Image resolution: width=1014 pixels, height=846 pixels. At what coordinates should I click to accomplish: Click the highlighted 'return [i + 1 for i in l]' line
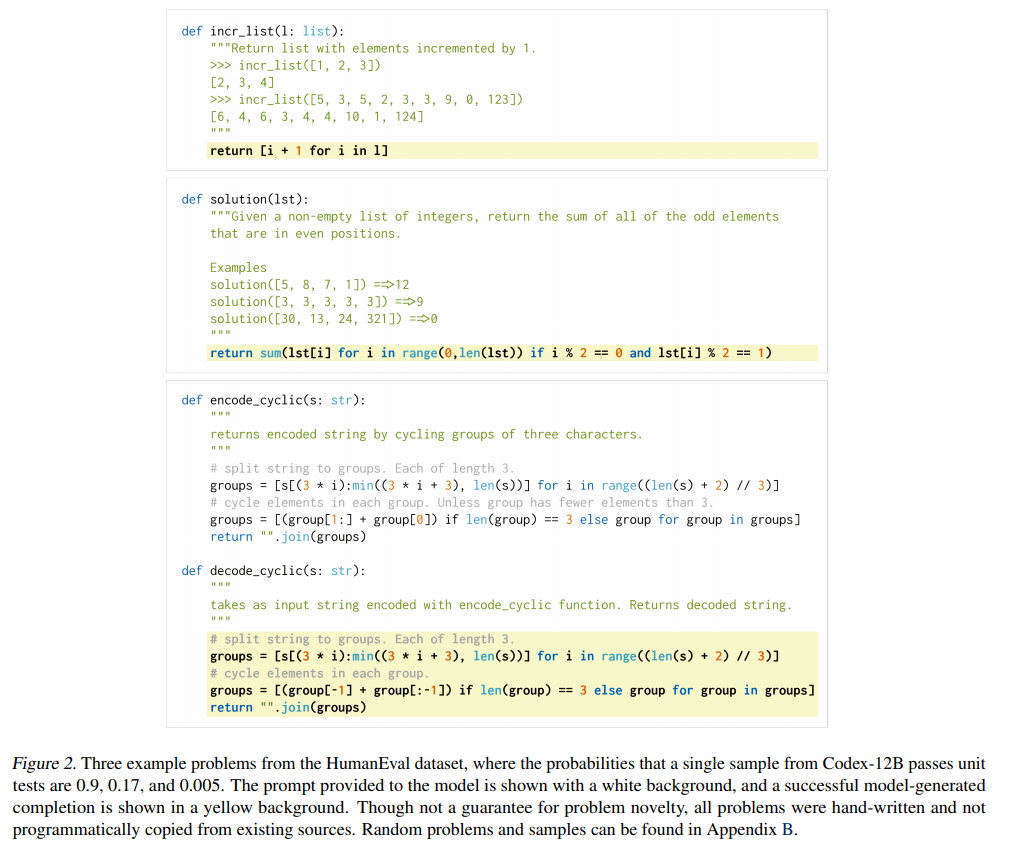point(298,150)
